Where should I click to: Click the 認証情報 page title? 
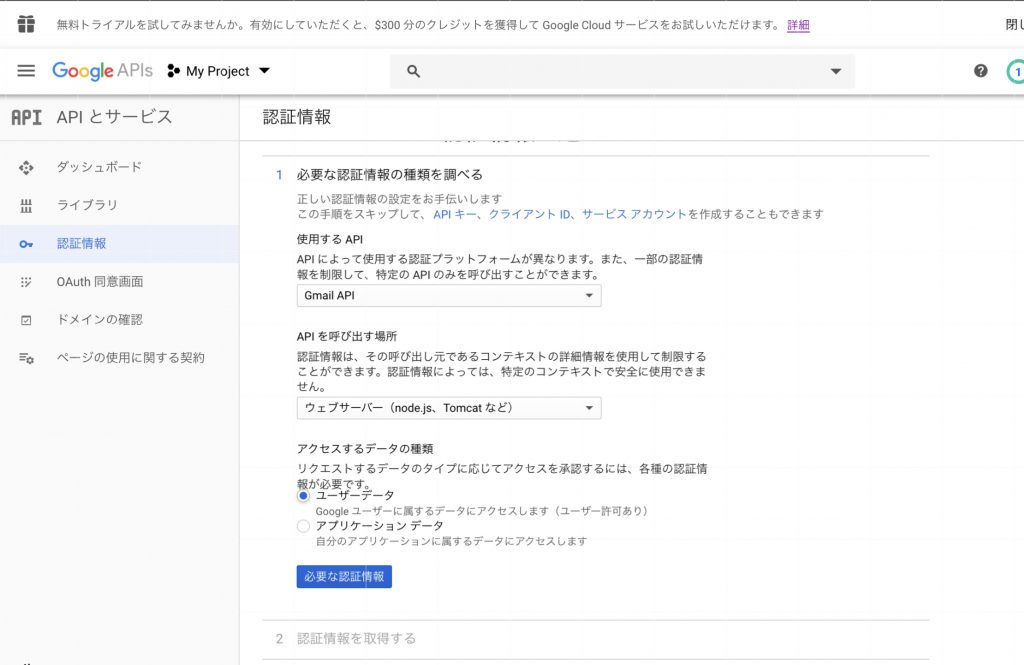click(297, 117)
